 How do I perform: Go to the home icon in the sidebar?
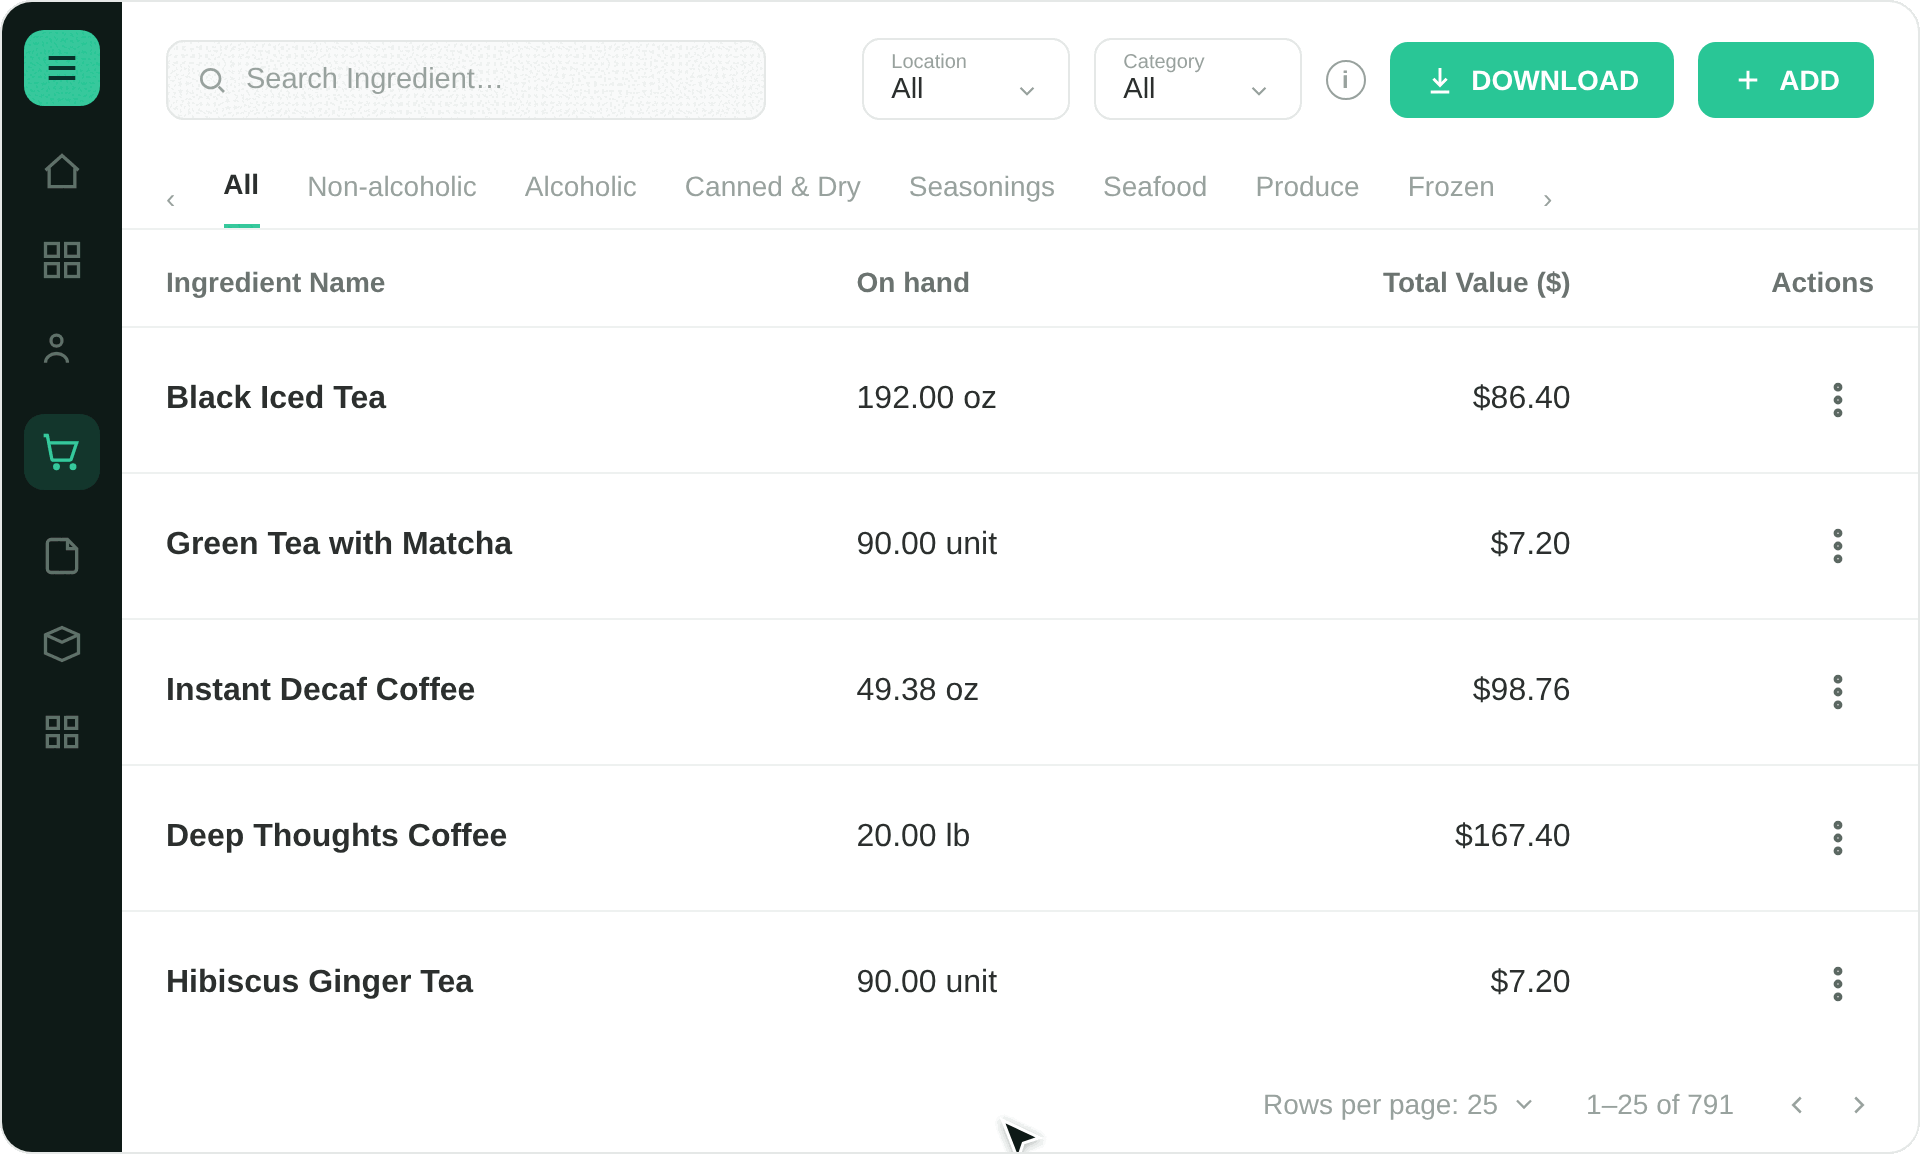[62, 172]
